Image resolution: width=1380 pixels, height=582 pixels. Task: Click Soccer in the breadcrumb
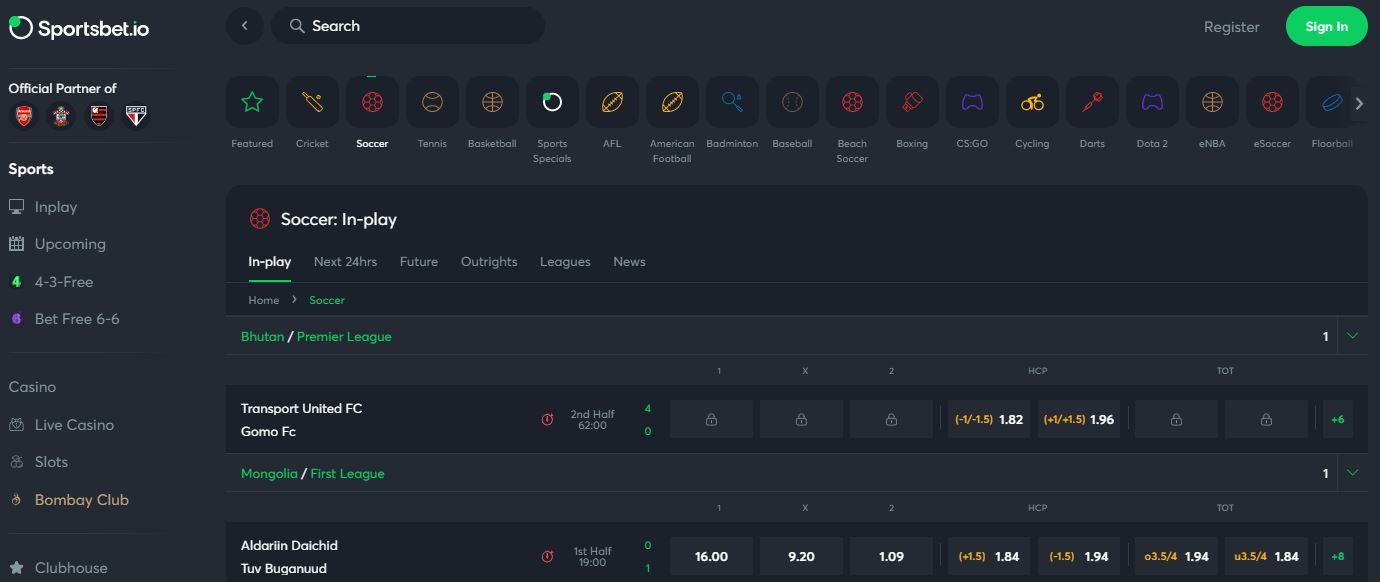click(327, 300)
